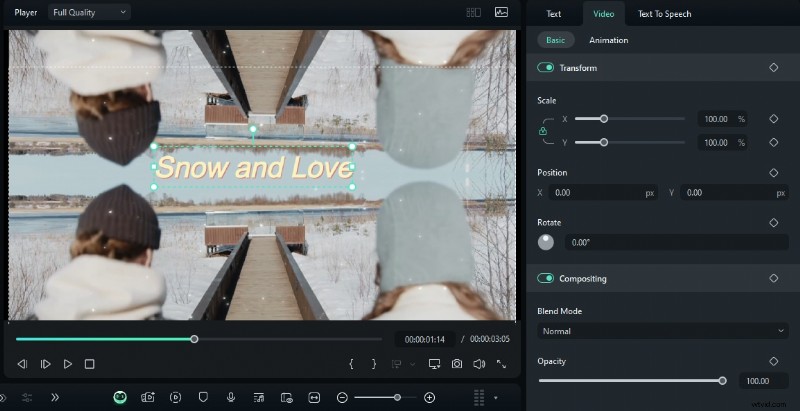Image resolution: width=800 pixels, height=411 pixels.
Task: Click the zoom in plus icon
Action: (430, 397)
